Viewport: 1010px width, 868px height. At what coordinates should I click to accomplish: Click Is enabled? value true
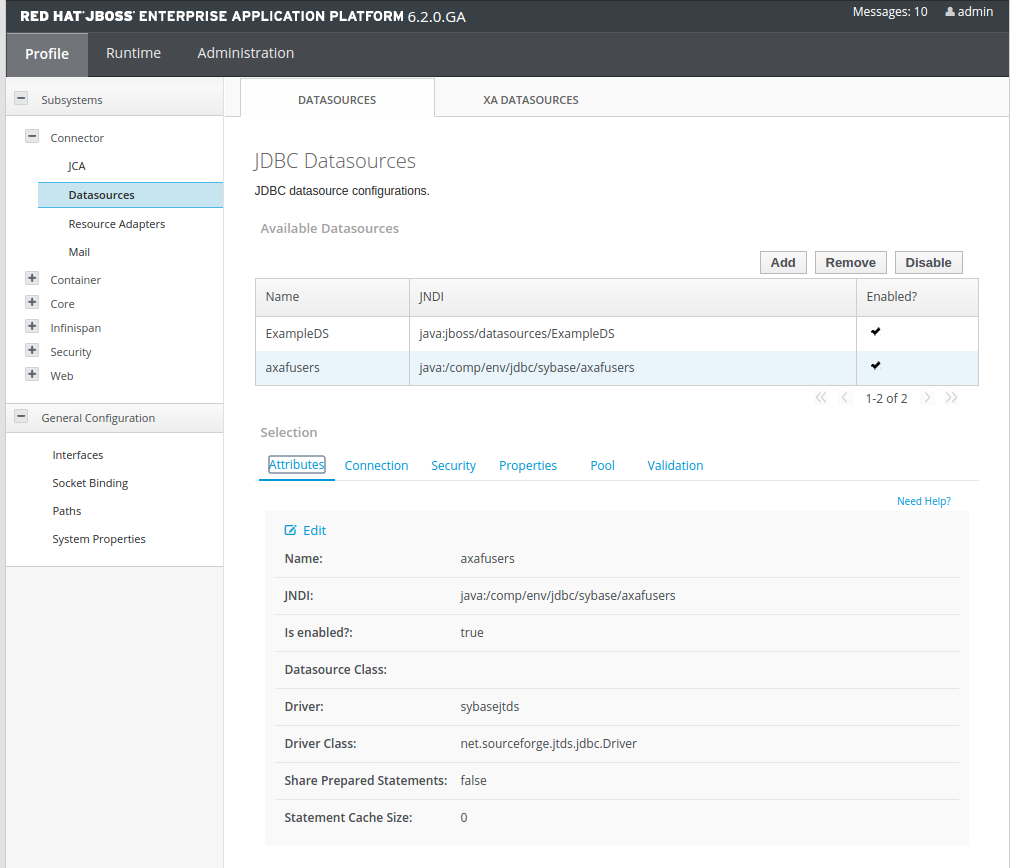click(472, 633)
